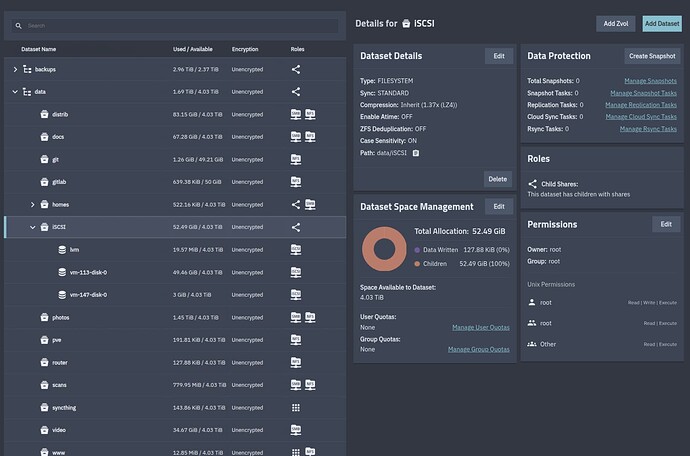Viewport: 690px width, 456px height.
Task: Collapse the iSCSI dataset node
Action: point(32,227)
